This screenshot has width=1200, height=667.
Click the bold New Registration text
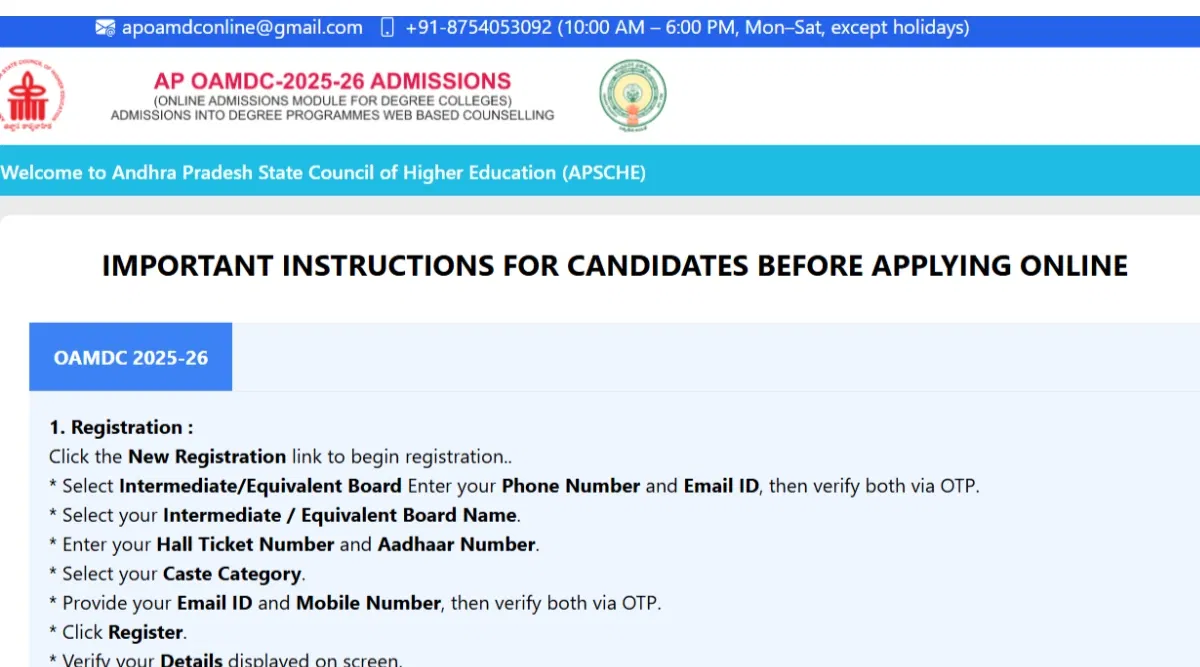pos(207,456)
